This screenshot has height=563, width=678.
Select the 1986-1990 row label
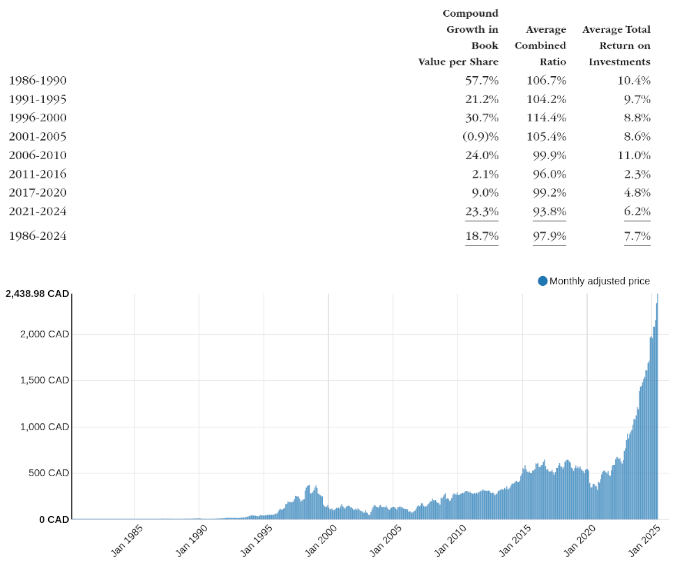38,80
